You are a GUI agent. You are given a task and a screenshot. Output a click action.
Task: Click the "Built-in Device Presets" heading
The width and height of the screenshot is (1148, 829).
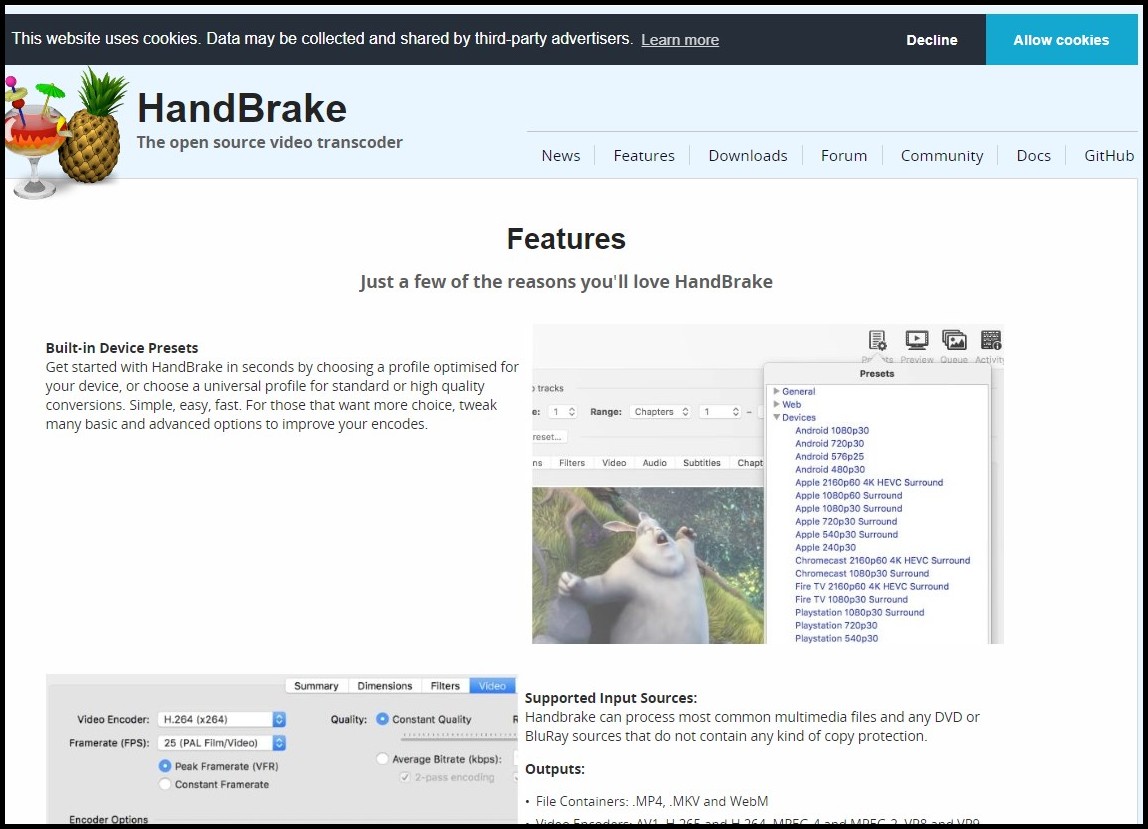coord(122,348)
